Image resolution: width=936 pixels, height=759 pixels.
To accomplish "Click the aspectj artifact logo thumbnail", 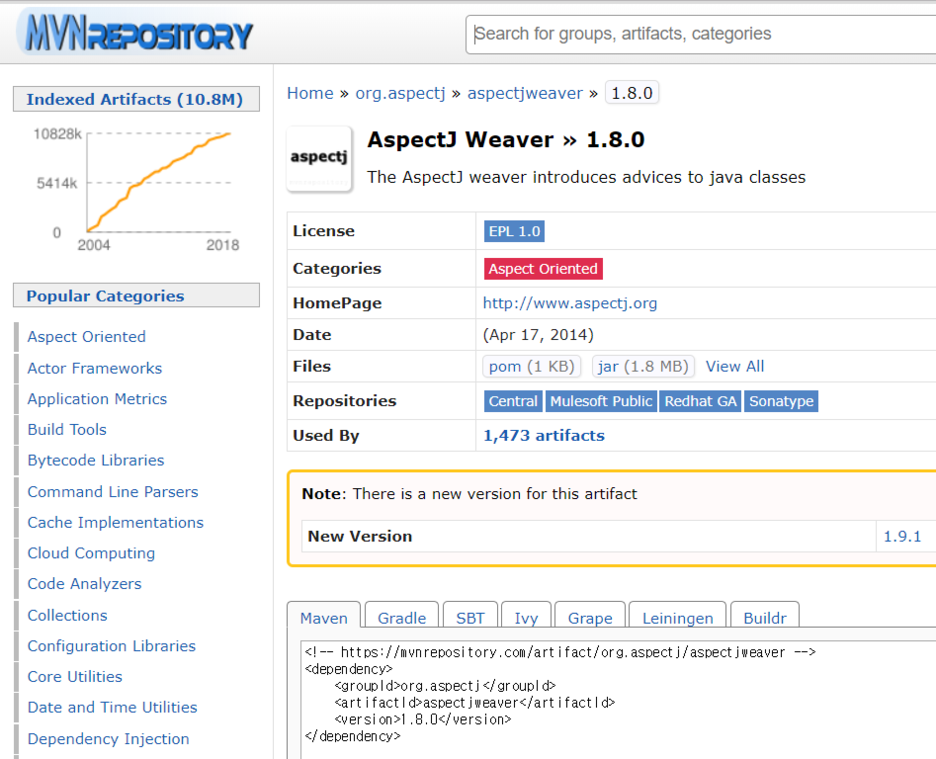I will (x=319, y=159).
